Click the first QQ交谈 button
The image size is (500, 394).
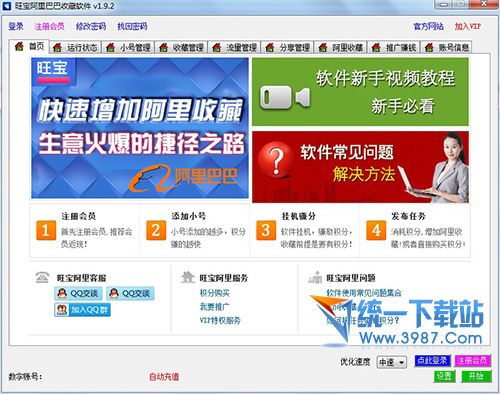pos(78,293)
